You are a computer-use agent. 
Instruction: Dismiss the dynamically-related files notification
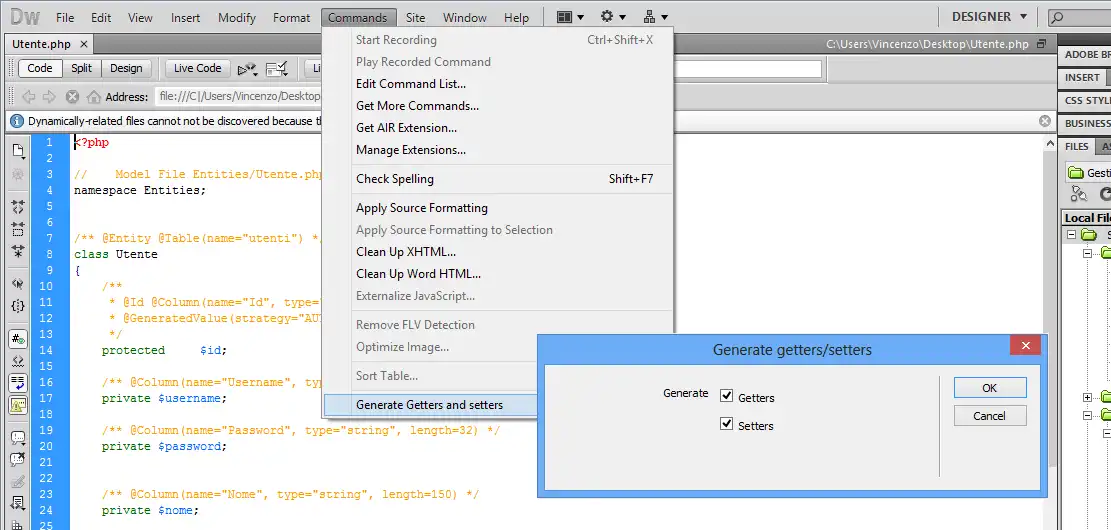click(1044, 121)
